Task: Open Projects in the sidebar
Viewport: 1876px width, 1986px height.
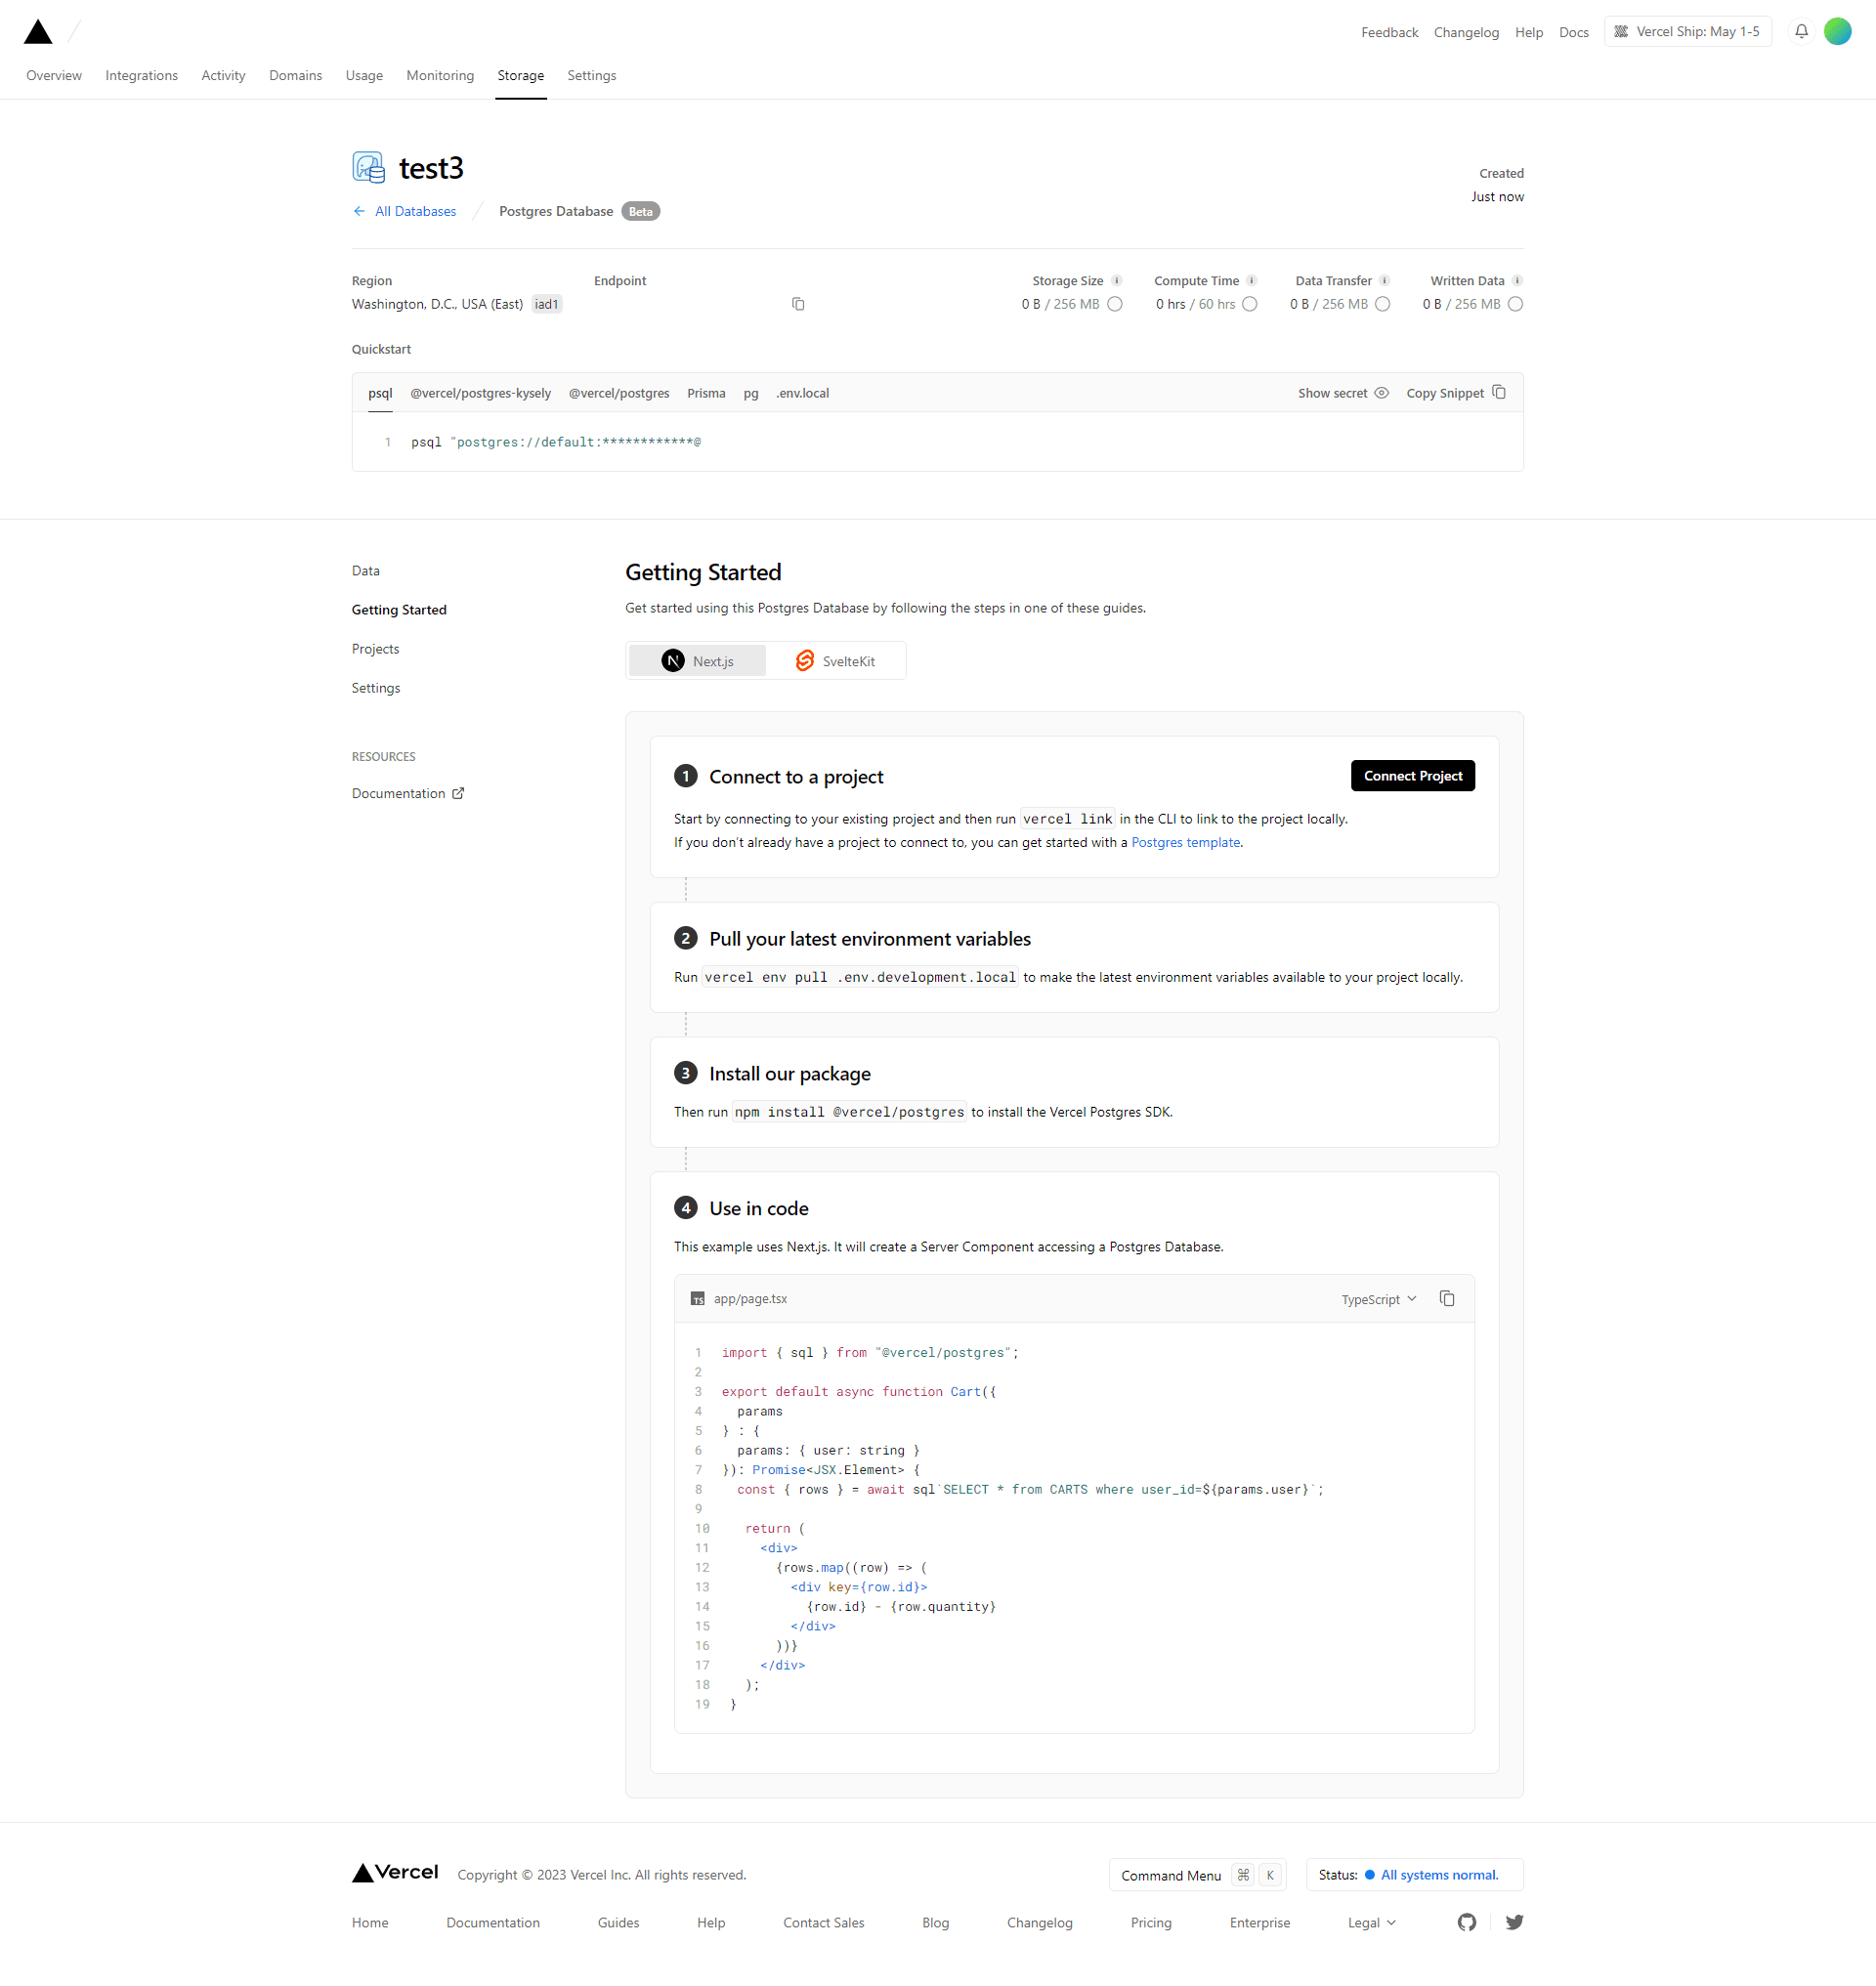Action: point(376,649)
